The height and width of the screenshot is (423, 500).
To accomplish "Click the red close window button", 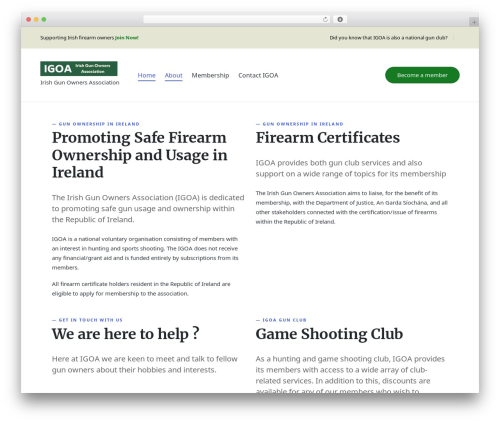I will point(29,20).
